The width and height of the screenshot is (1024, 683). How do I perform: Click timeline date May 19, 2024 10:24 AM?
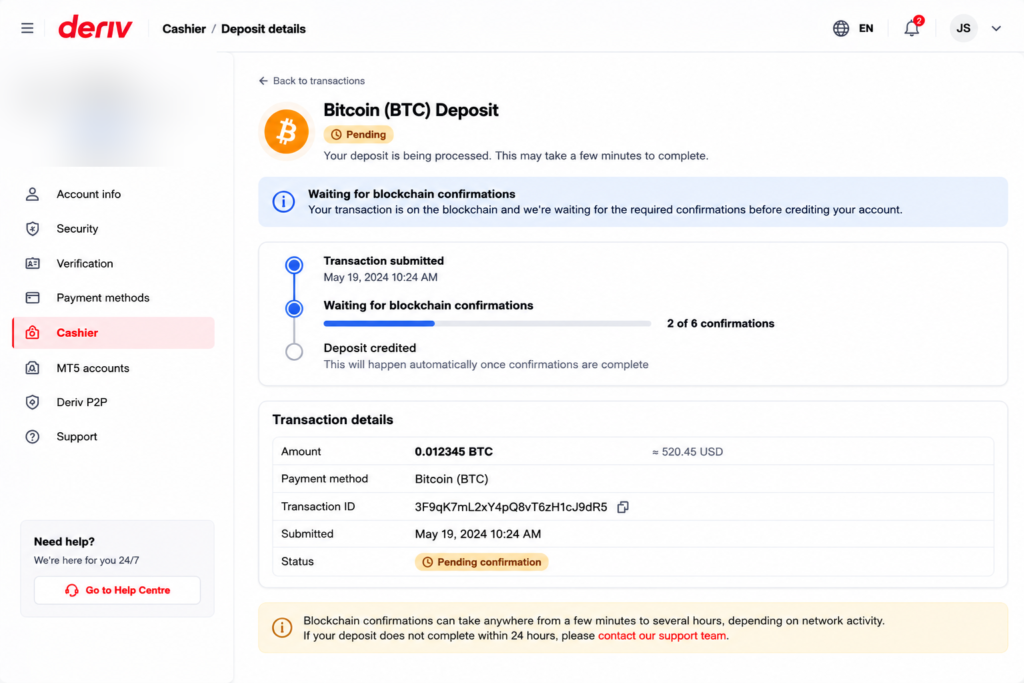(x=381, y=278)
